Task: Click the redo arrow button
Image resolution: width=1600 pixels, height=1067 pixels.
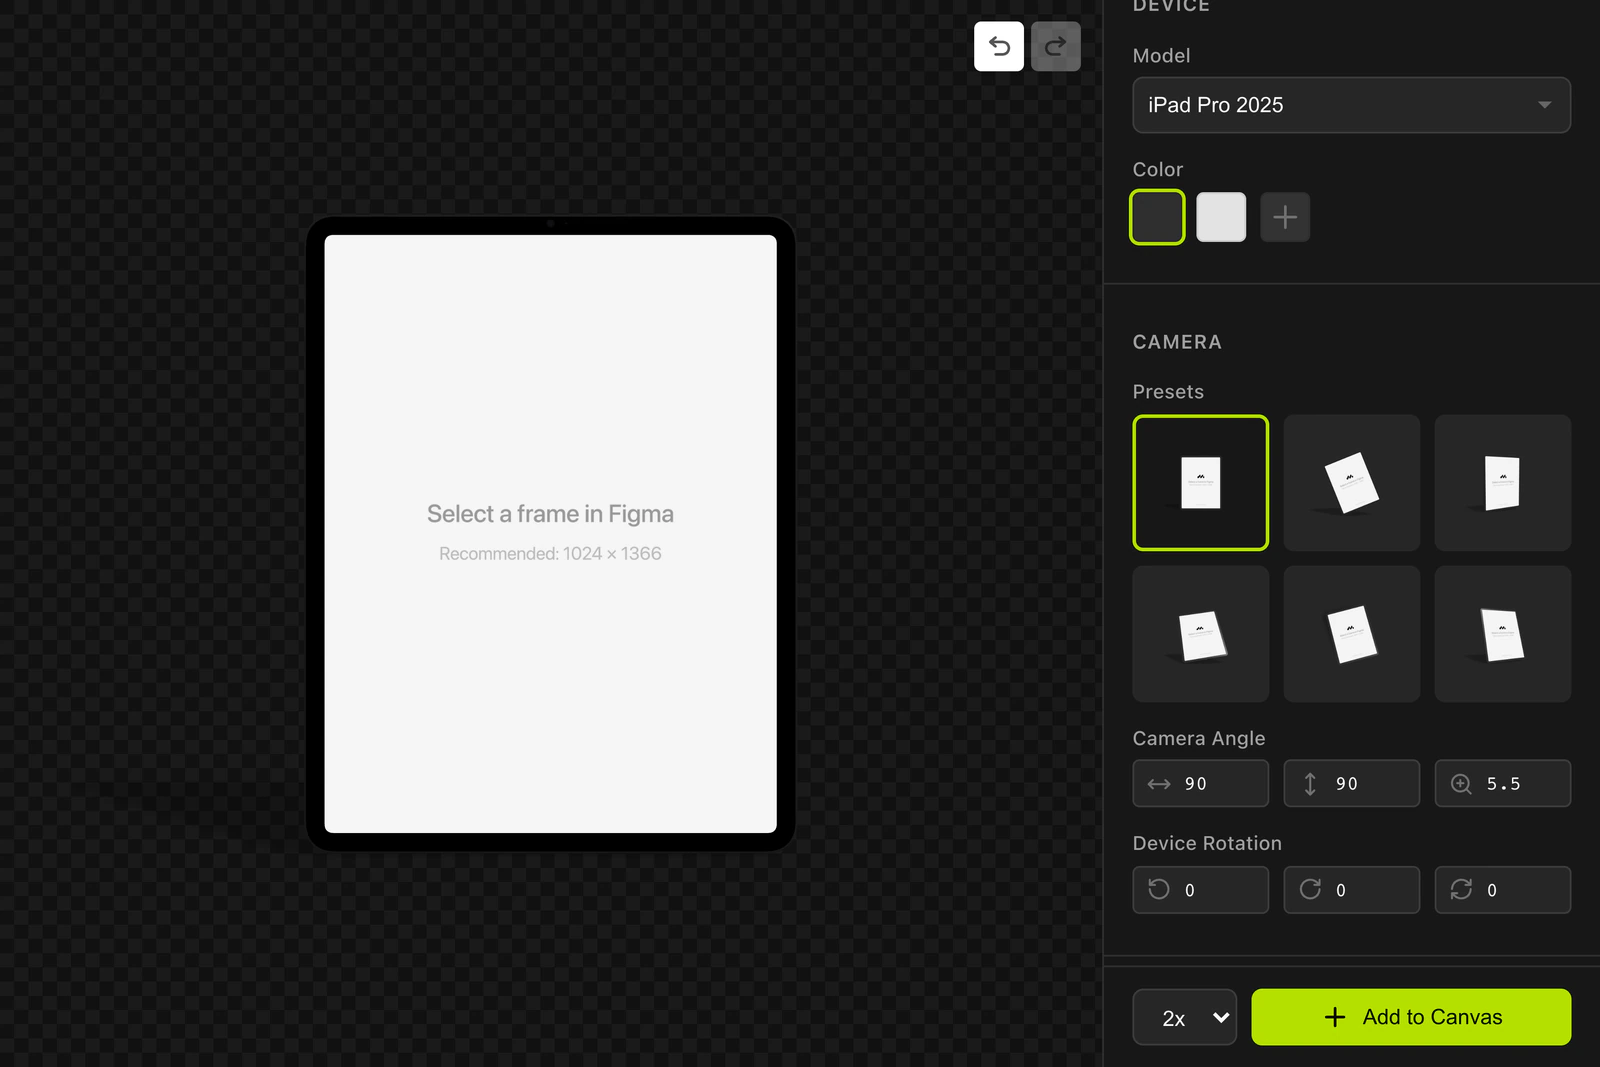Action: [x=1056, y=46]
